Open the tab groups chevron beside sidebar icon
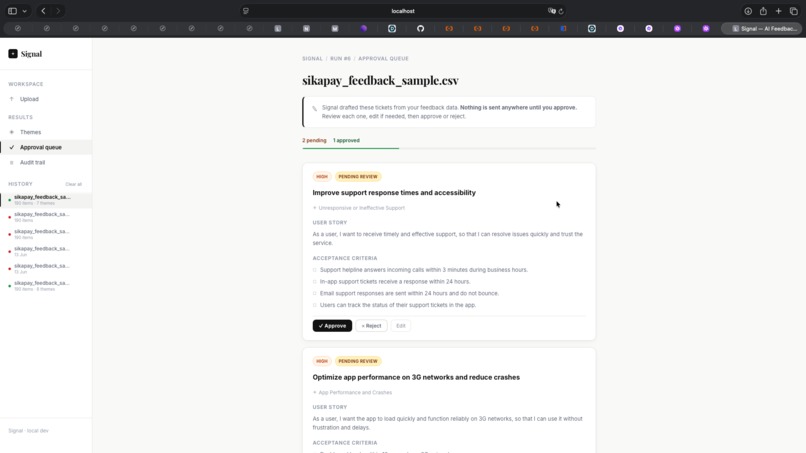 (24, 11)
